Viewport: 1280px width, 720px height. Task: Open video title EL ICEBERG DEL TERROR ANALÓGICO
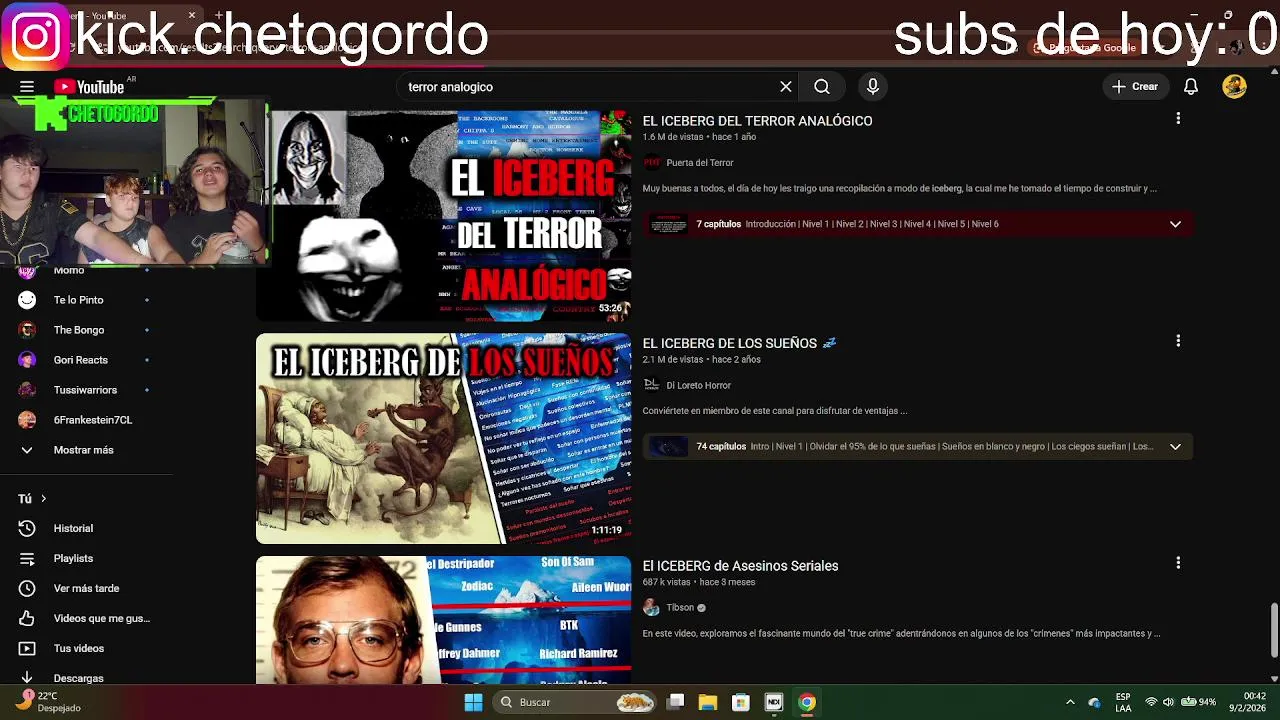(x=757, y=121)
